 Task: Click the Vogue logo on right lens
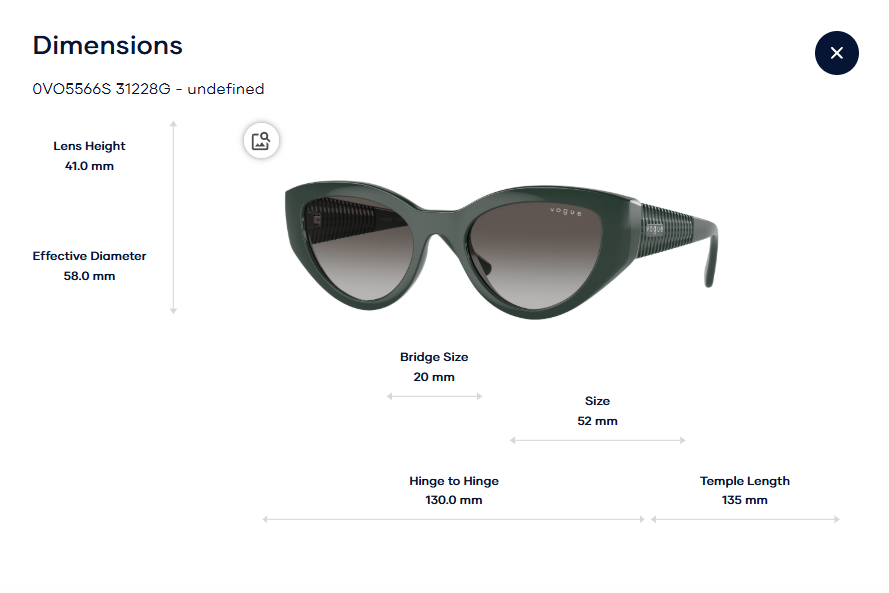click(x=564, y=212)
